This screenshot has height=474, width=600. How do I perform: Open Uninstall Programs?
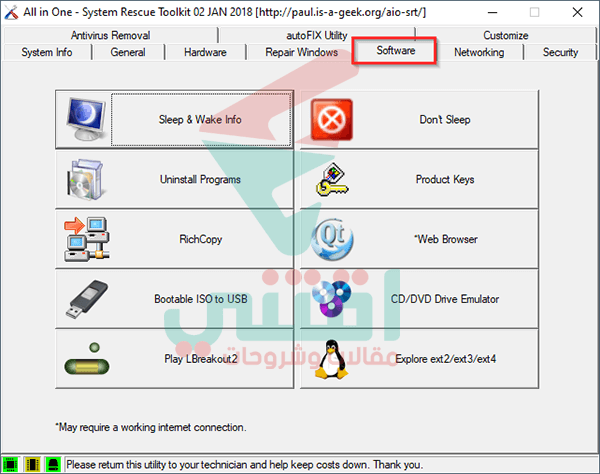click(174, 179)
